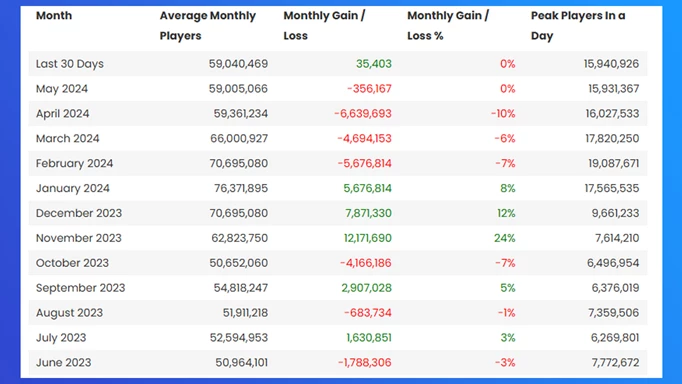Click peak players value 15,931,367
The image size is (682, 384).
coord(614,89)
